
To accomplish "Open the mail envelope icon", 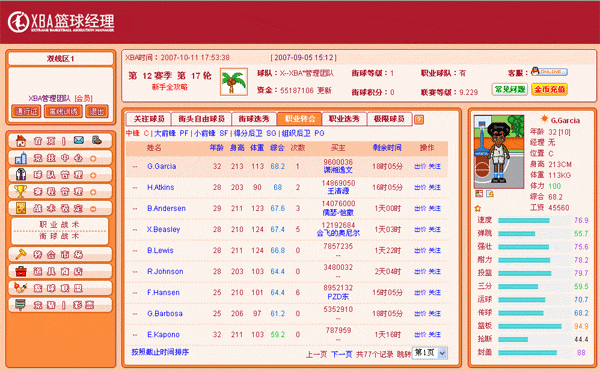I will click(x=79, y=140).
